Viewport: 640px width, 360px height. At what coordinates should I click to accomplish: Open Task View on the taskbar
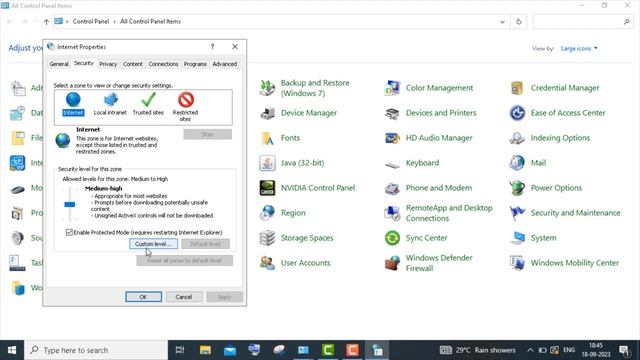click(x=180, y=350)
